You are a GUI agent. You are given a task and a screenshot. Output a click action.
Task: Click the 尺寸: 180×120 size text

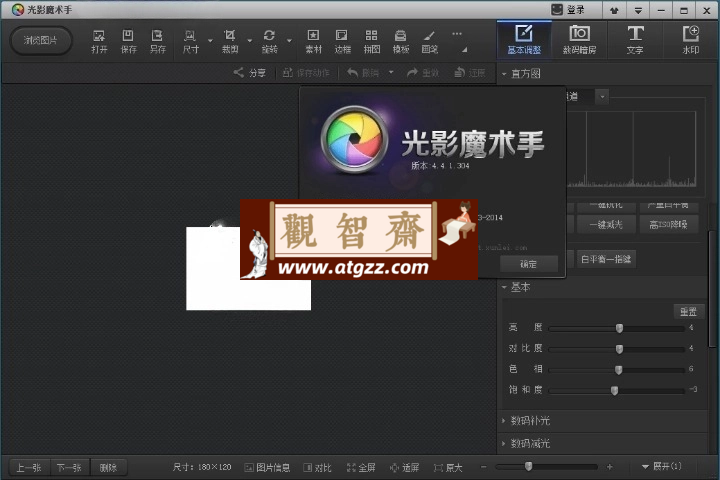[202, 467]
